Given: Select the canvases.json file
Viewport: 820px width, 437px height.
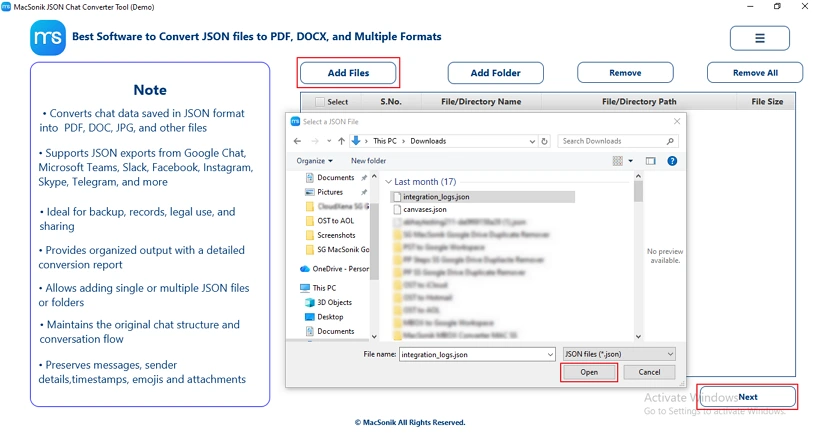Looking at the screenshot, I should [425, 210].
